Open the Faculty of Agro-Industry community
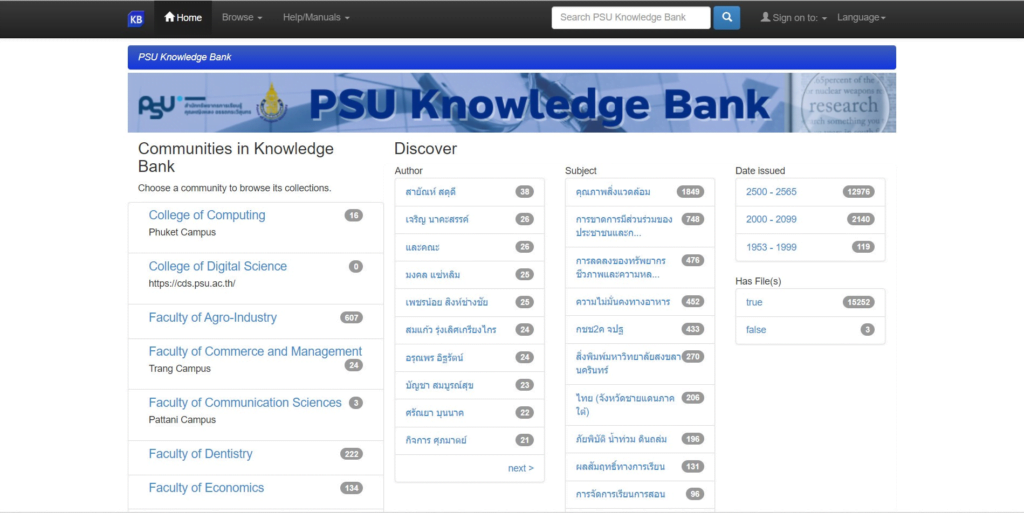1024x513 pixels. (x=212, y=317)
